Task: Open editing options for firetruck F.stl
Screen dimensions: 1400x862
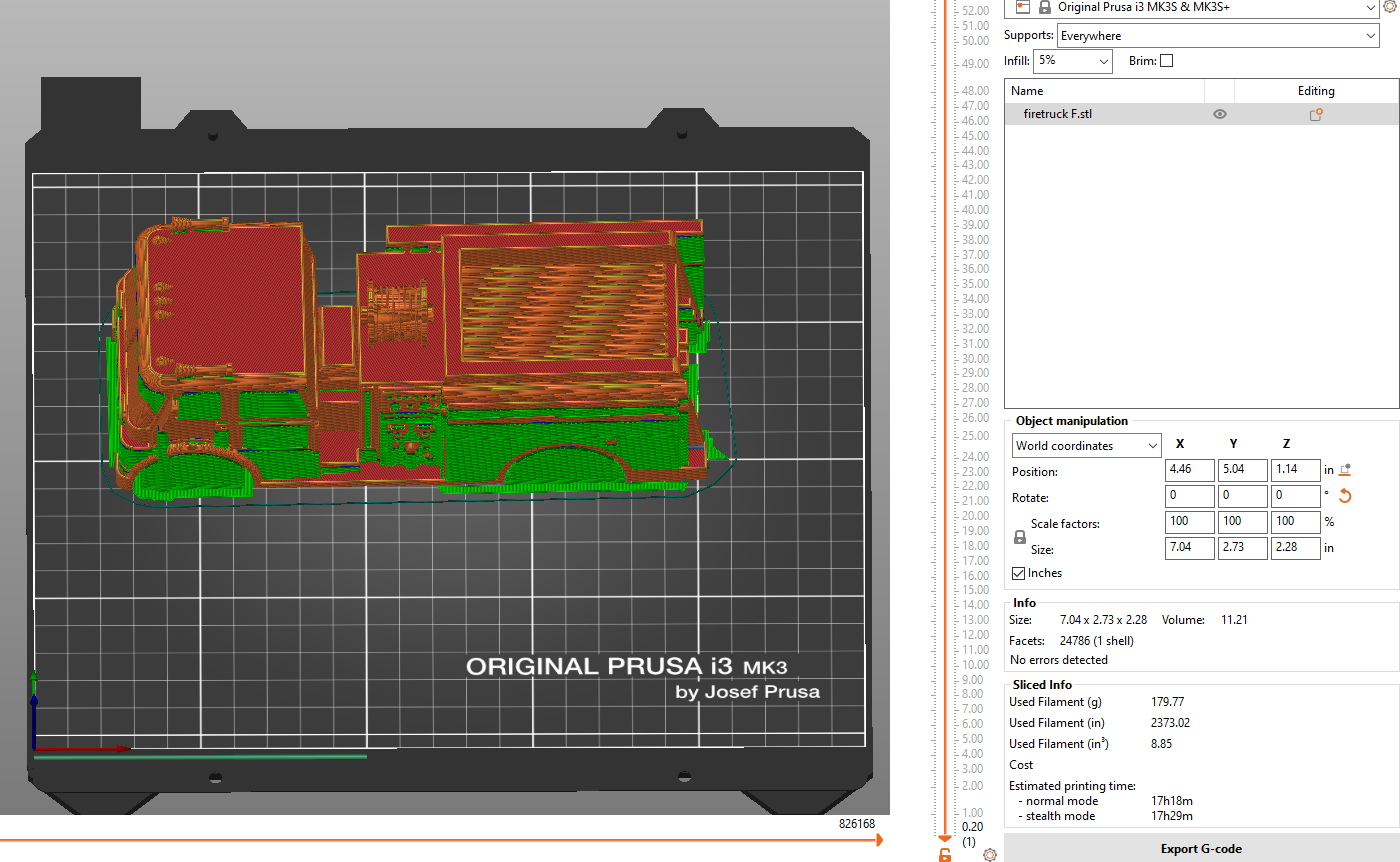Action: [x=1316, y=115]
